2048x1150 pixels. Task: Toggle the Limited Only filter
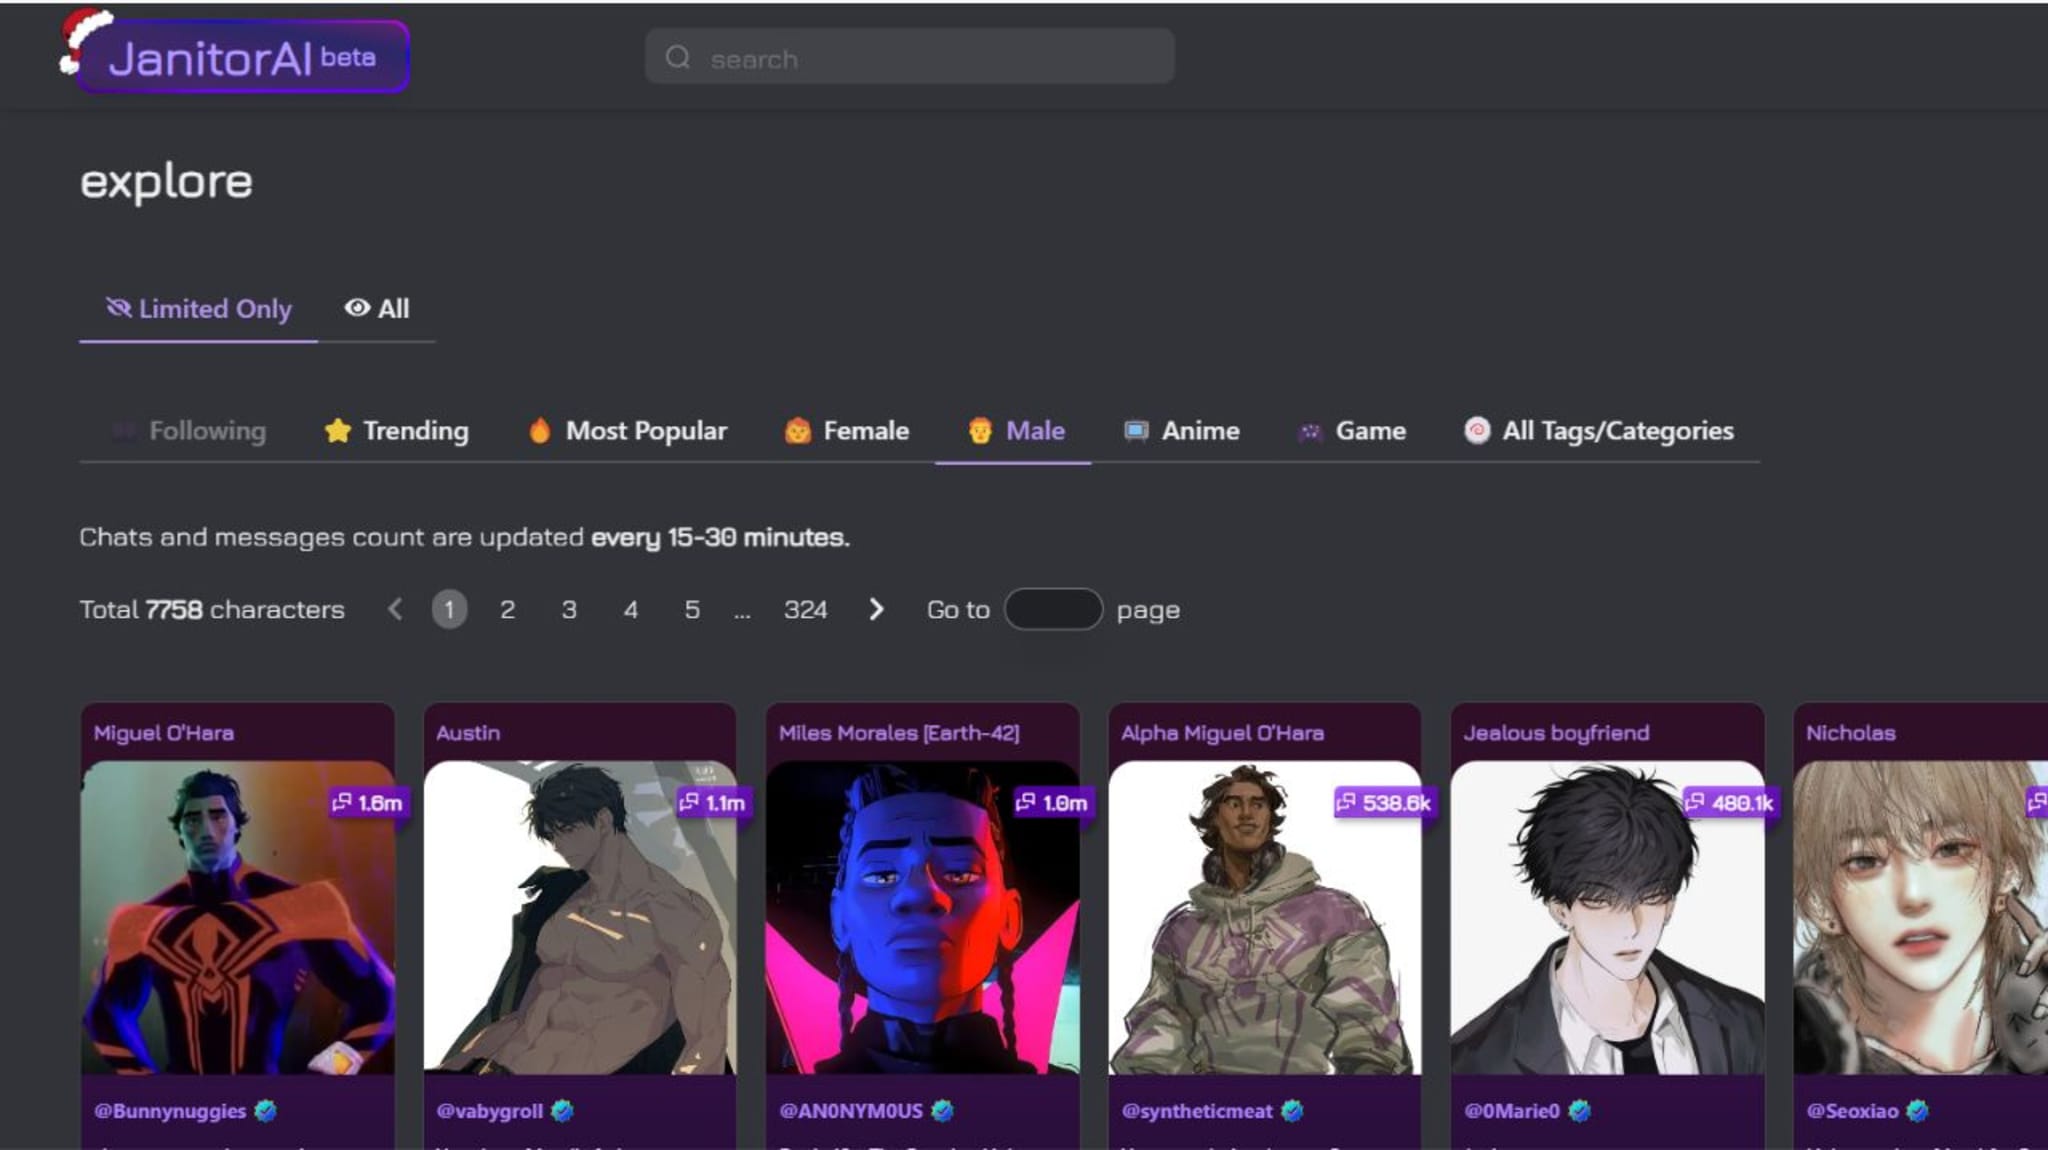(198, 308)
